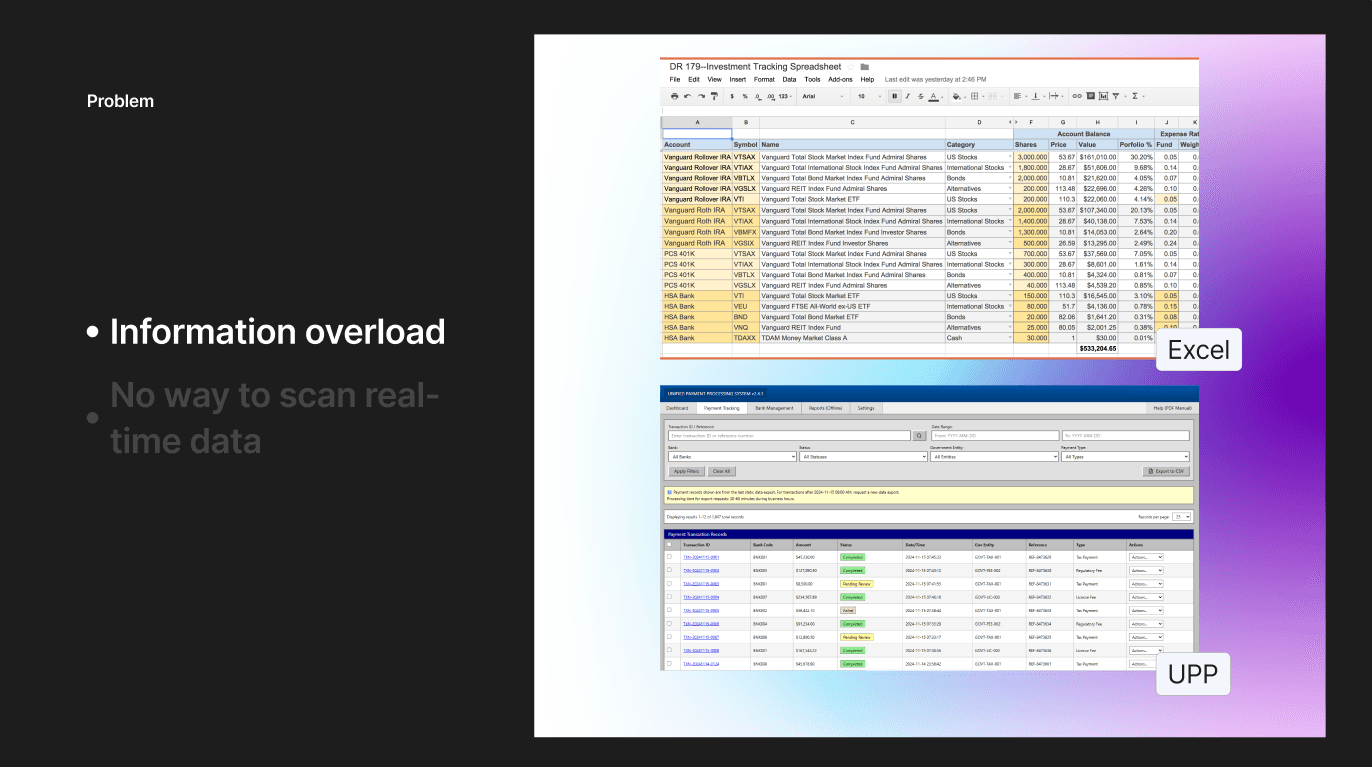Click the Apply Filters button
Image resolution: width=1372 pixels, height=767 pixels.
click(x=686, y=471)
